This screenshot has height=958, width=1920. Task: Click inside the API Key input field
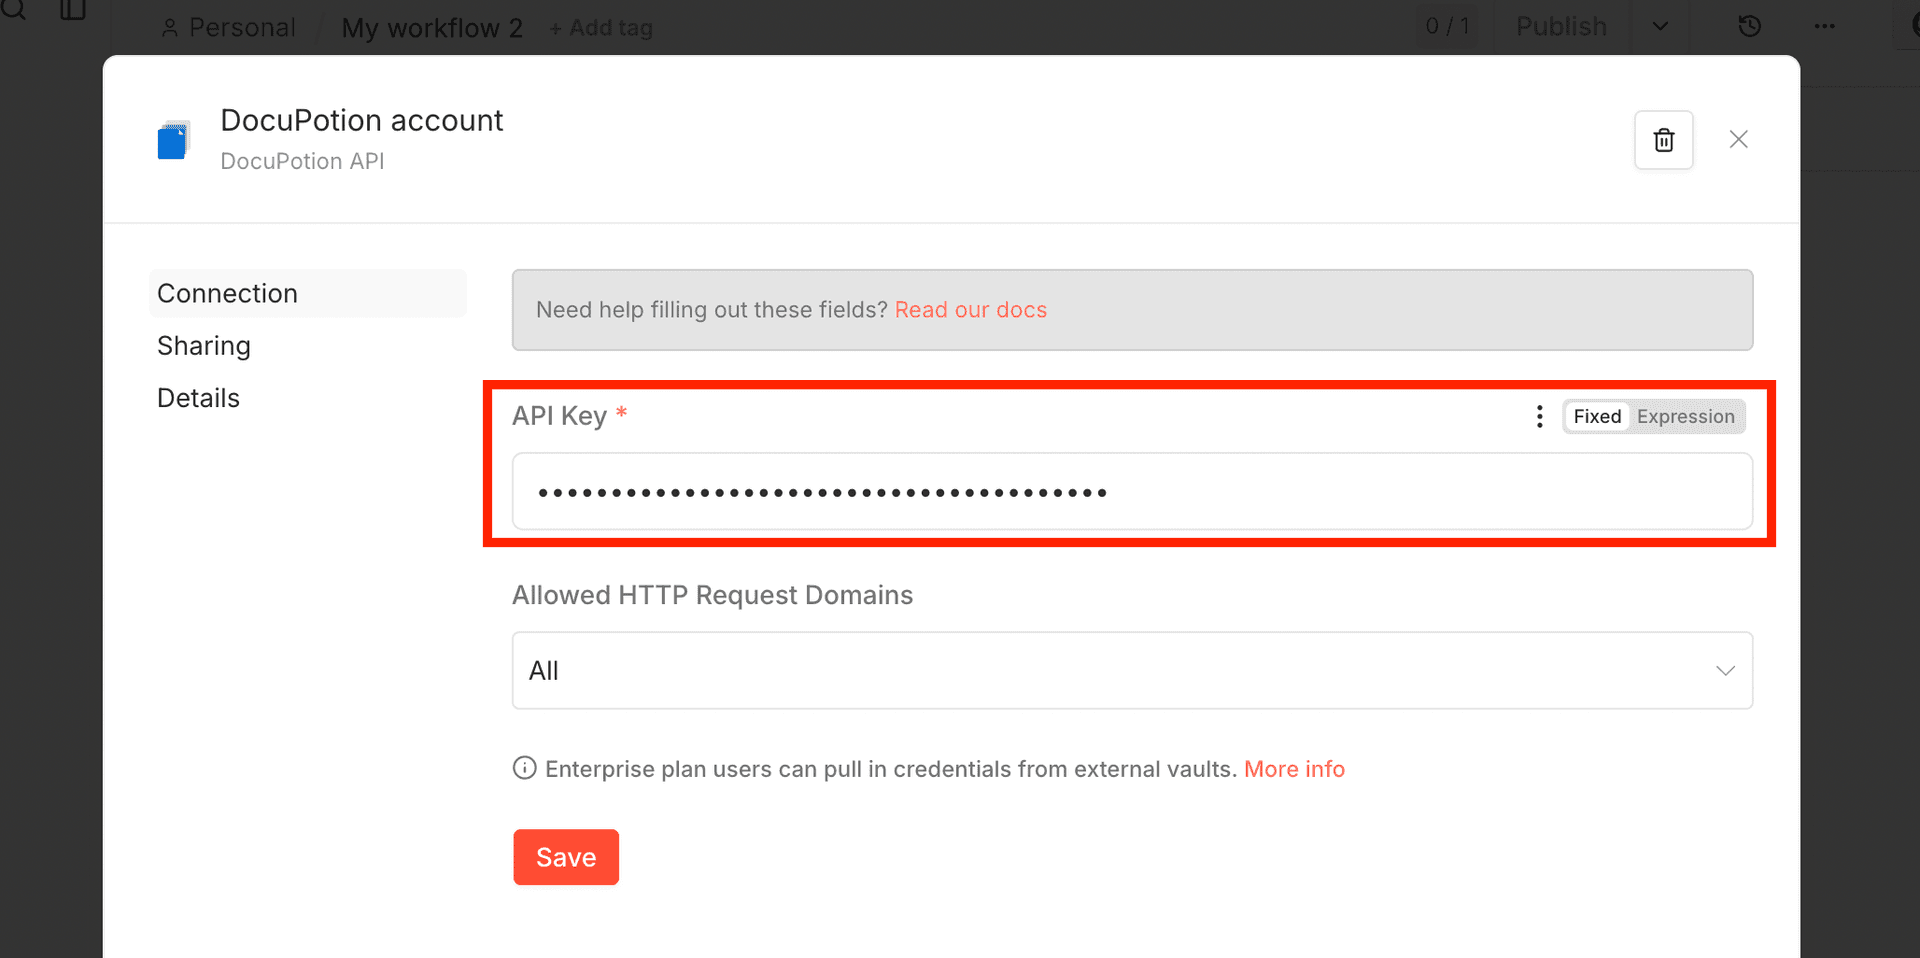pos(1132,491)
